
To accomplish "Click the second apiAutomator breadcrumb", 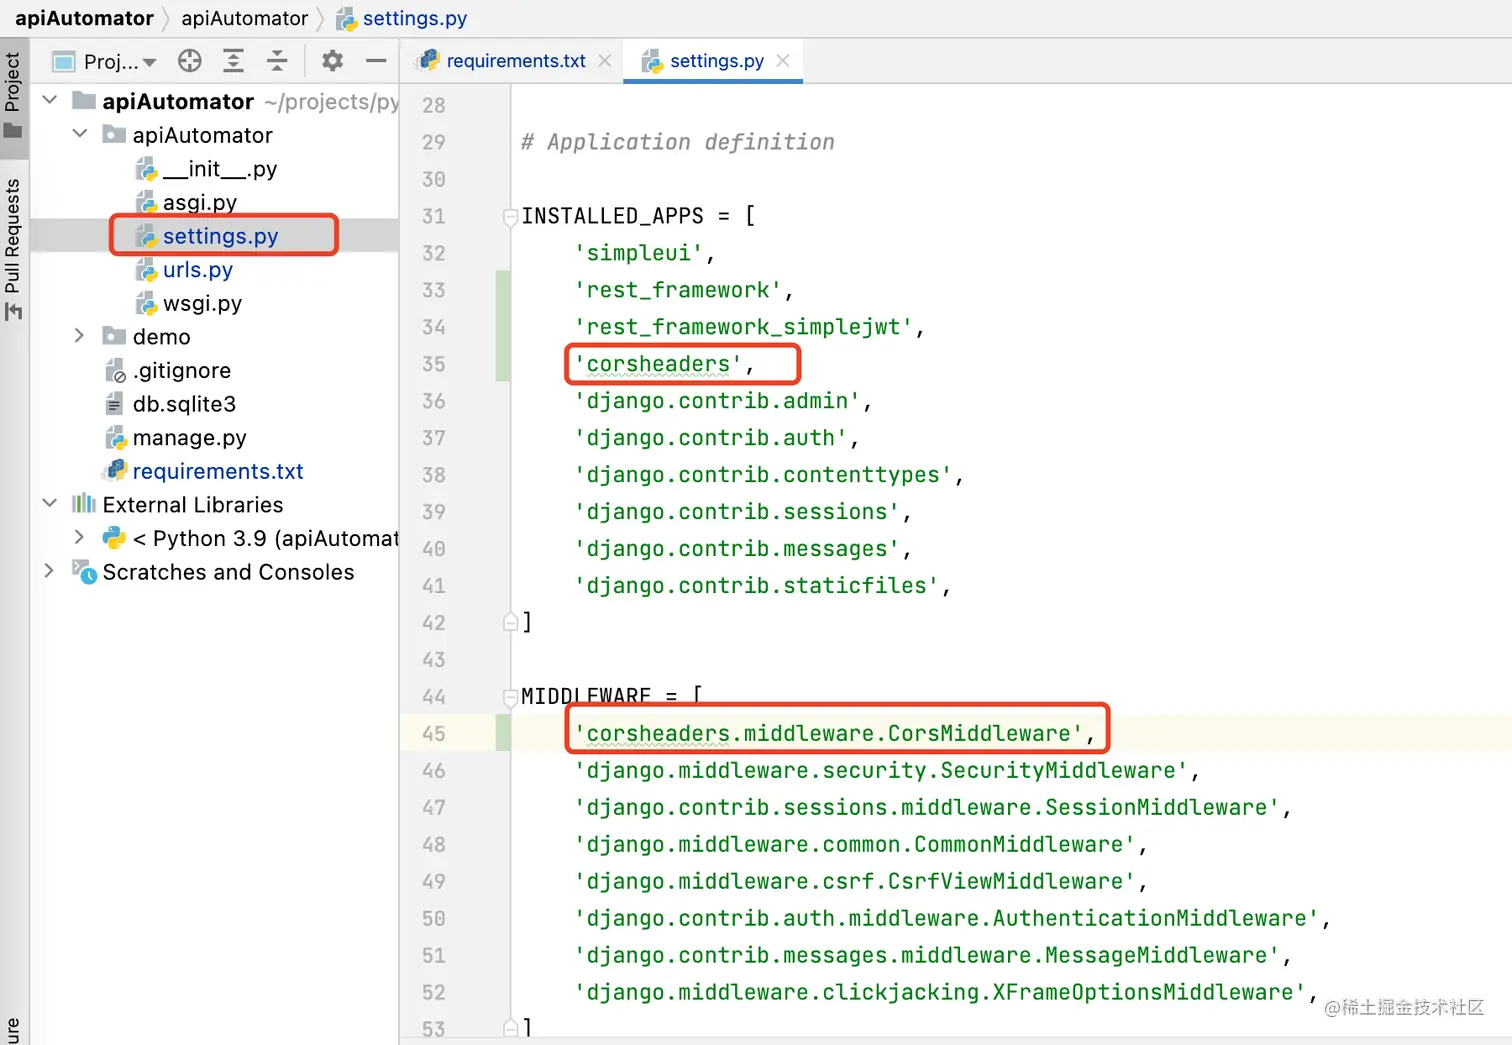I will [x=245, y=18].
